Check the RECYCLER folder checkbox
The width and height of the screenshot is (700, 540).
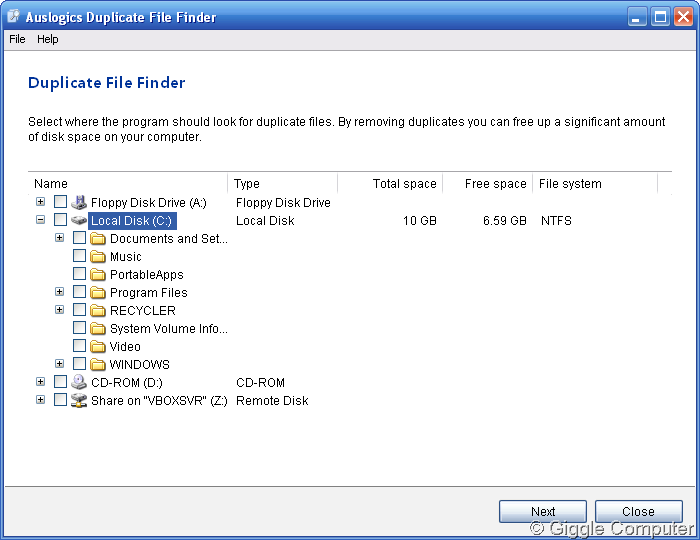point(79,310)
